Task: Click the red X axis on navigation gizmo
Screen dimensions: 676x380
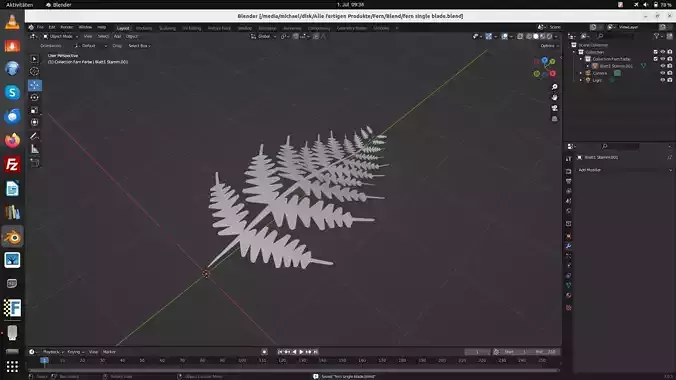Action: [552, 74]
